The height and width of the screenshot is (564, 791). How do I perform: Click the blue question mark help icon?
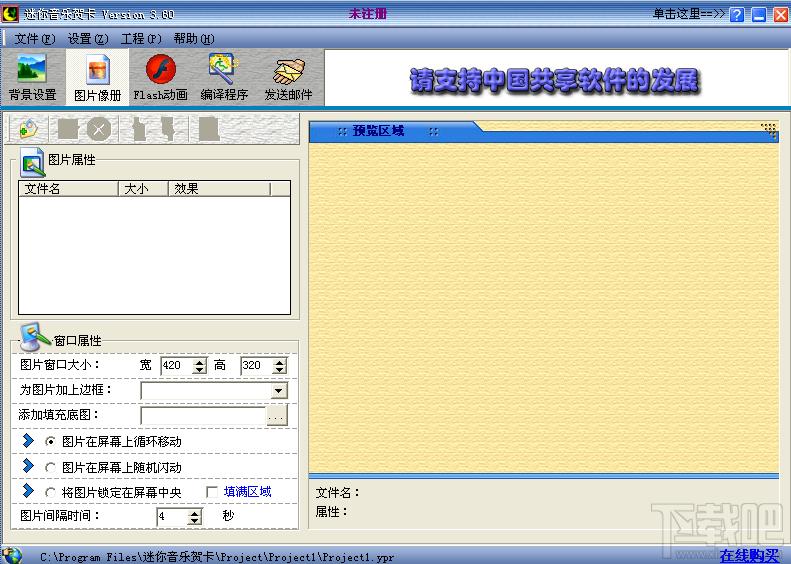pos(737,15)
